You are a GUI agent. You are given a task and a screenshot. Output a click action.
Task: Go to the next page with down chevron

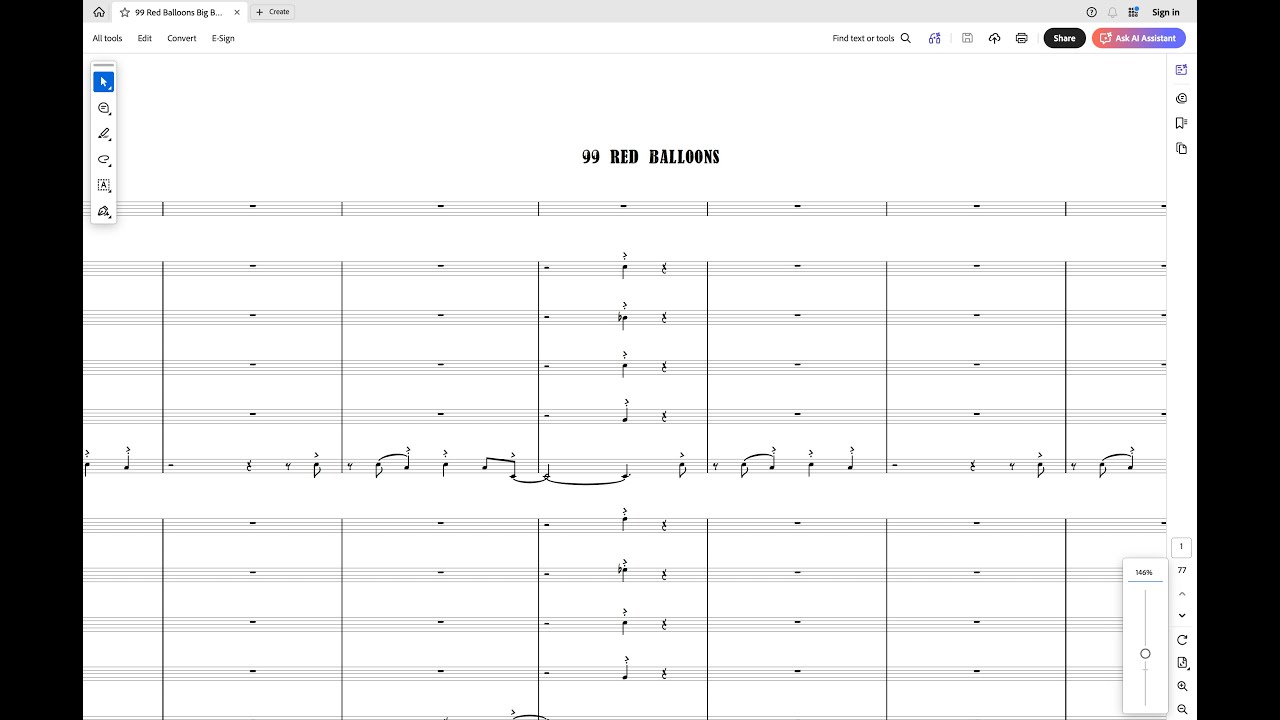pos(1182,616)
